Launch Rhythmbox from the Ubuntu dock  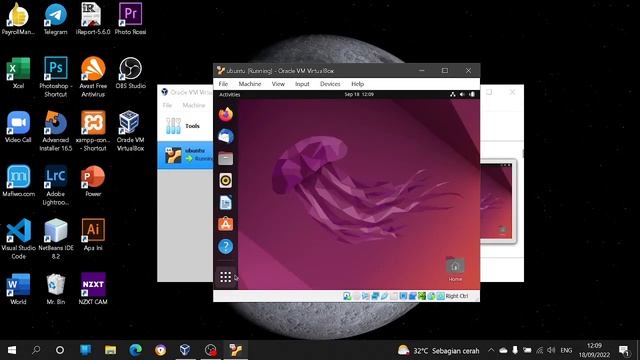[x=226, y=180]
